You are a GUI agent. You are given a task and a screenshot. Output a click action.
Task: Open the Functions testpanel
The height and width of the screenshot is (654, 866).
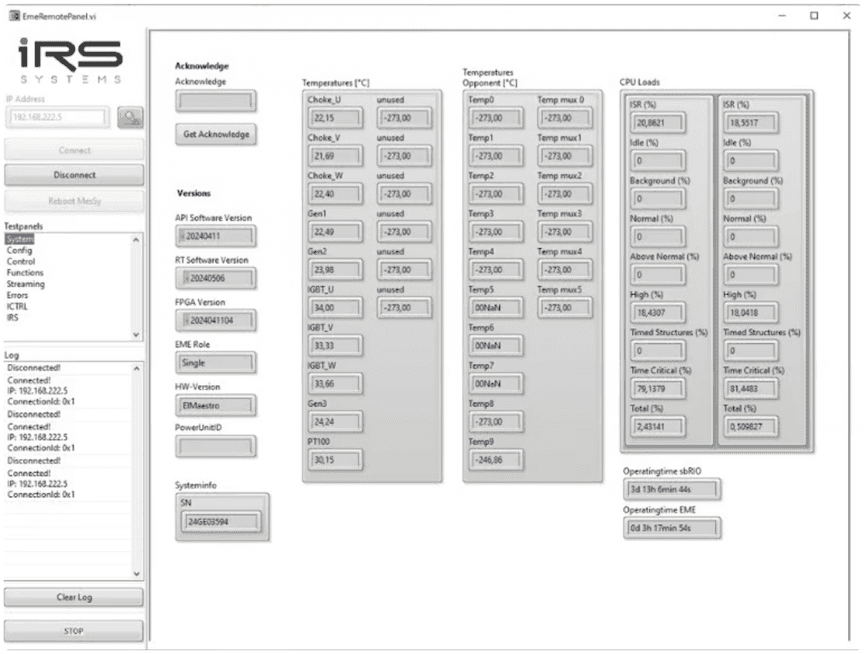(25, 273)
